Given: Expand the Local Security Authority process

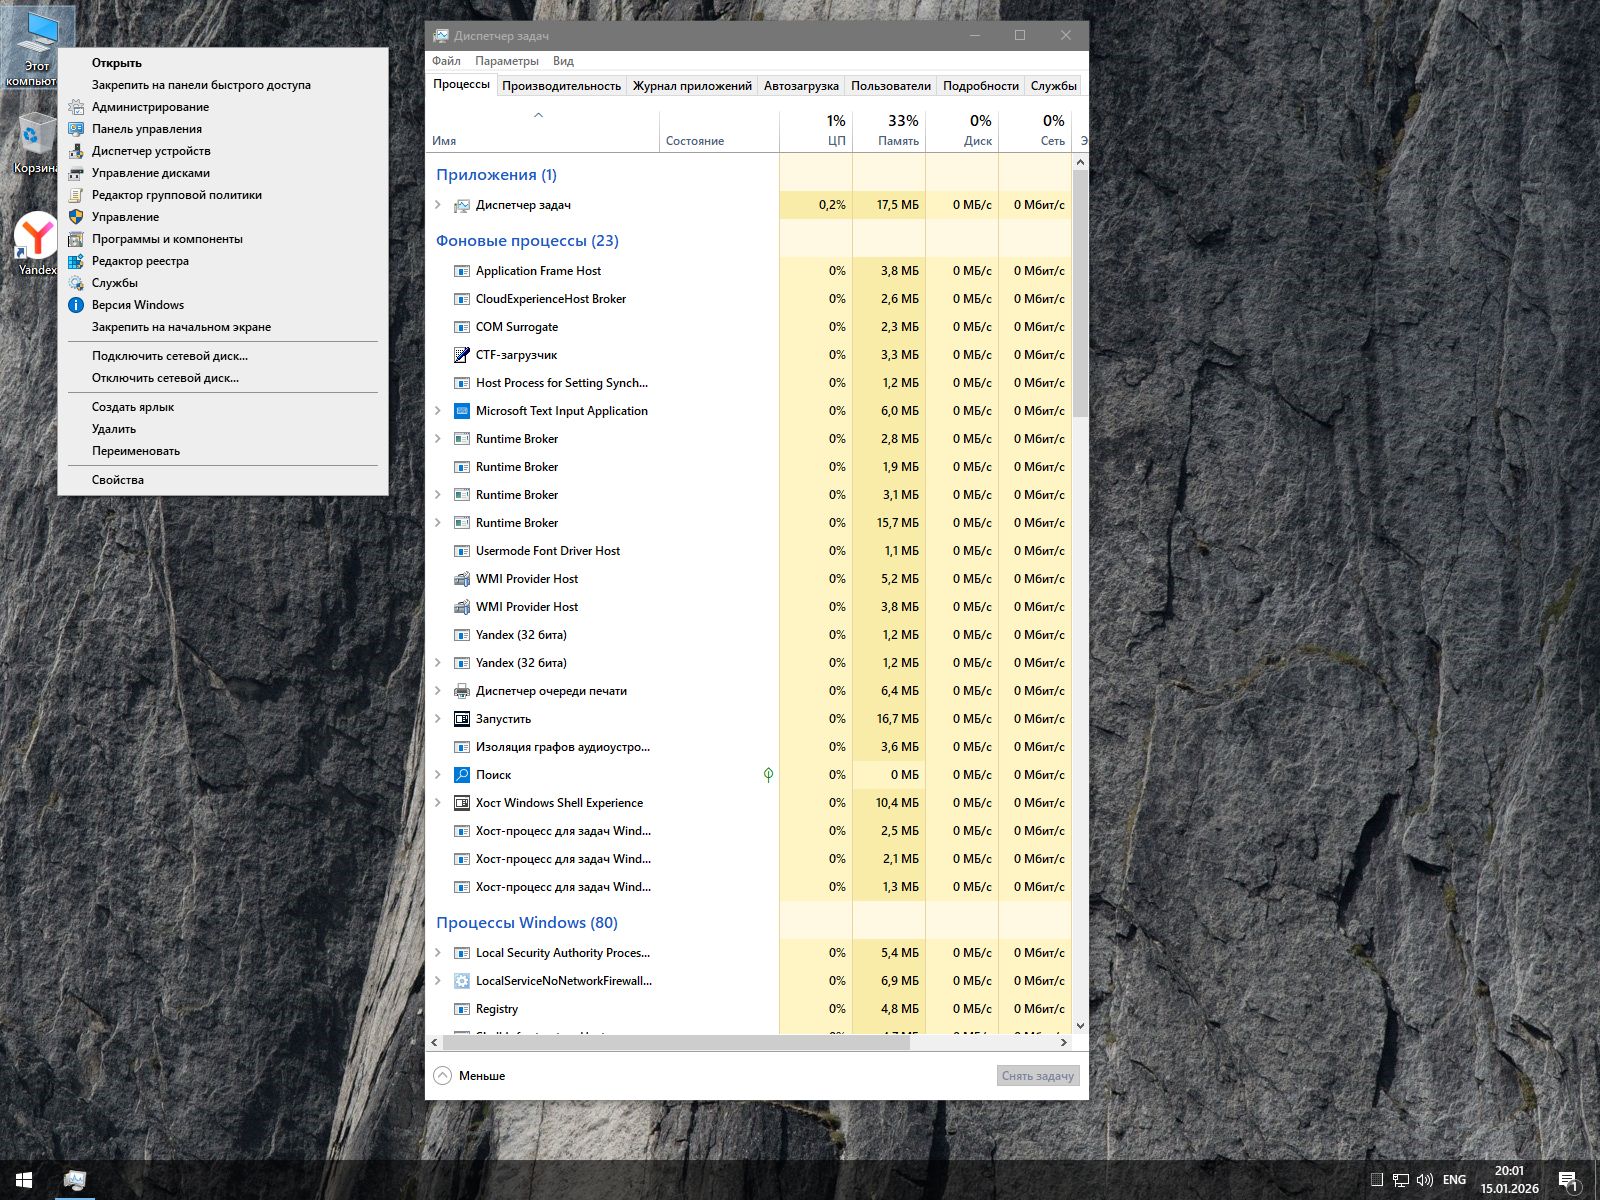Looking at the screenshot, I should tap(438, 953).
